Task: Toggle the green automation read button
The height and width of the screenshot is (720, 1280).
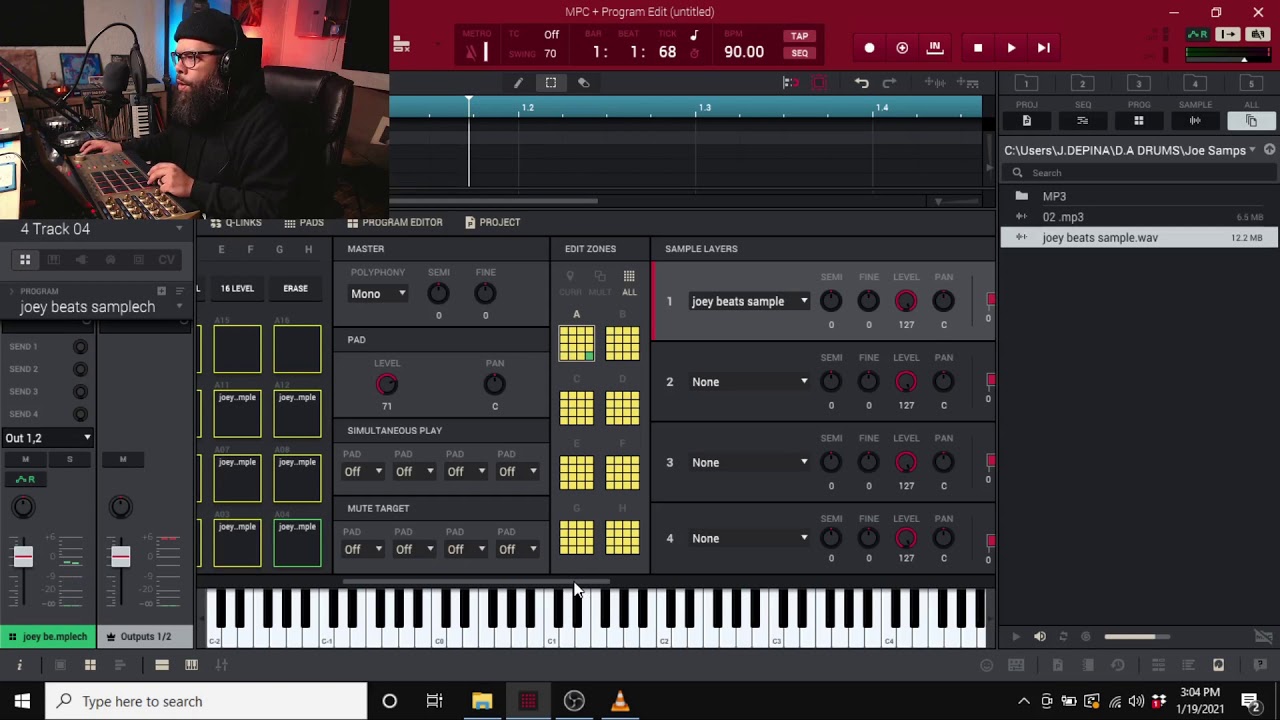Action: (x=25, y=479)
